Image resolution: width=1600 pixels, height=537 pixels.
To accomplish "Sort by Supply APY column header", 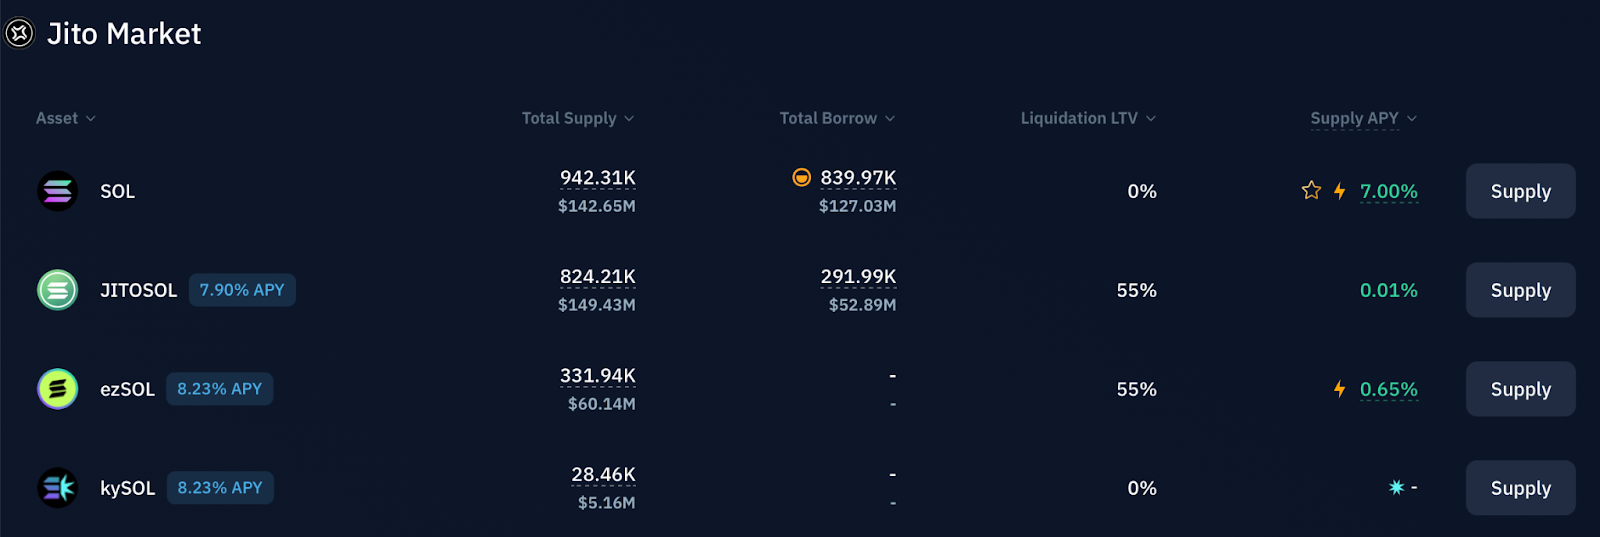I will (1364, 118).
